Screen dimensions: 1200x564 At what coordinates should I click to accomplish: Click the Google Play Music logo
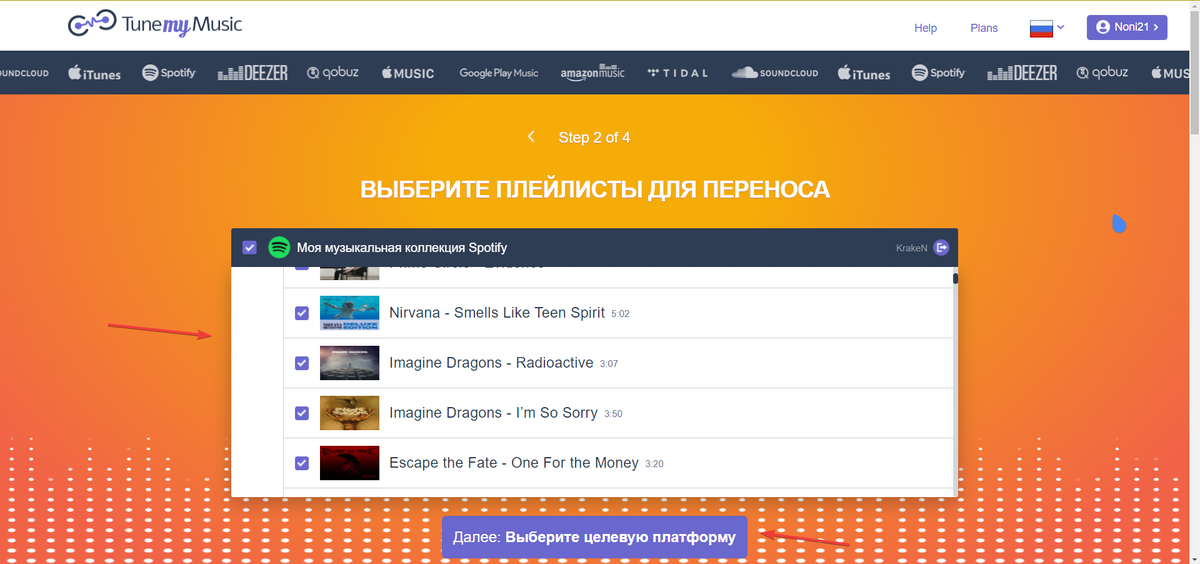pyautogui.click(x=499, y=73)
